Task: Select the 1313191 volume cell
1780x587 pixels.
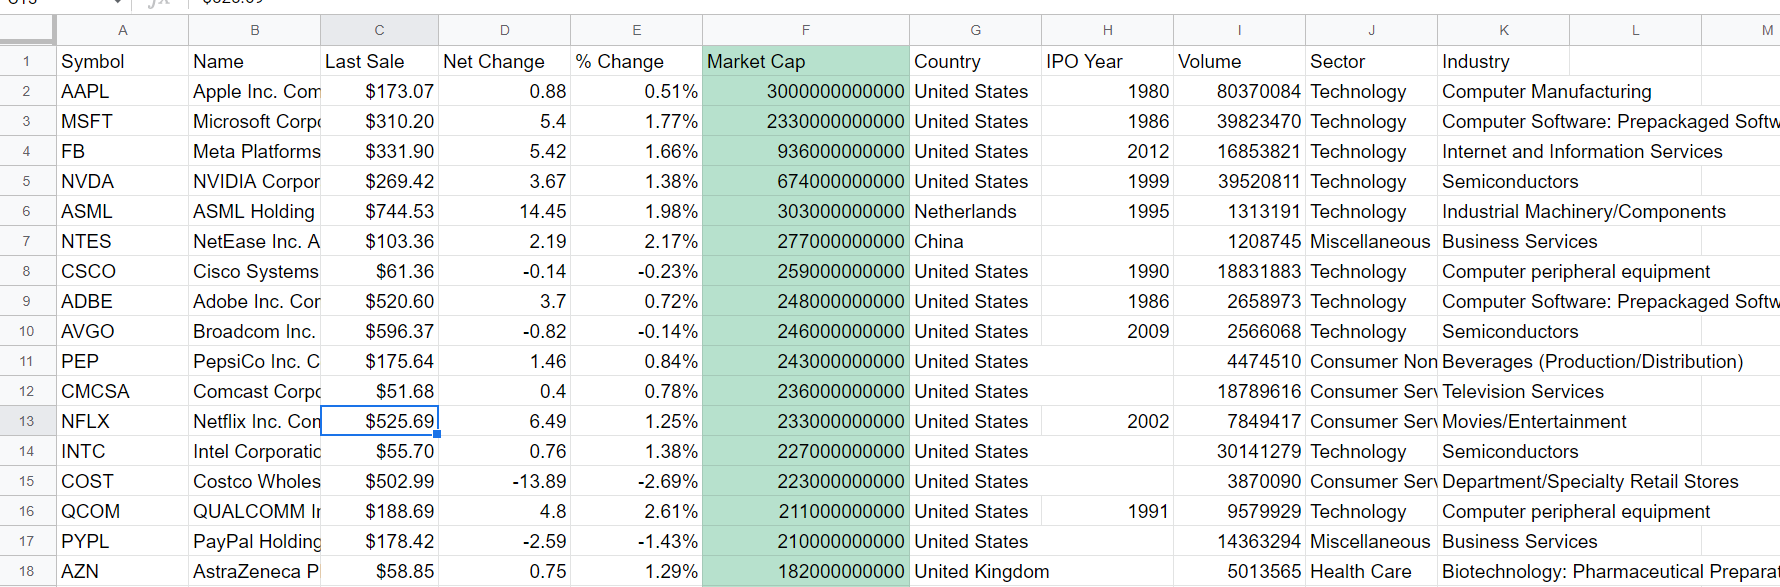Action: [1240, 211]
